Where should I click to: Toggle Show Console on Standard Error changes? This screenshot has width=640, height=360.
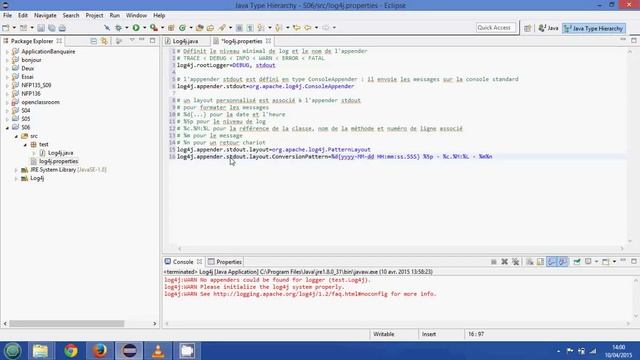(x=563, y=262)
